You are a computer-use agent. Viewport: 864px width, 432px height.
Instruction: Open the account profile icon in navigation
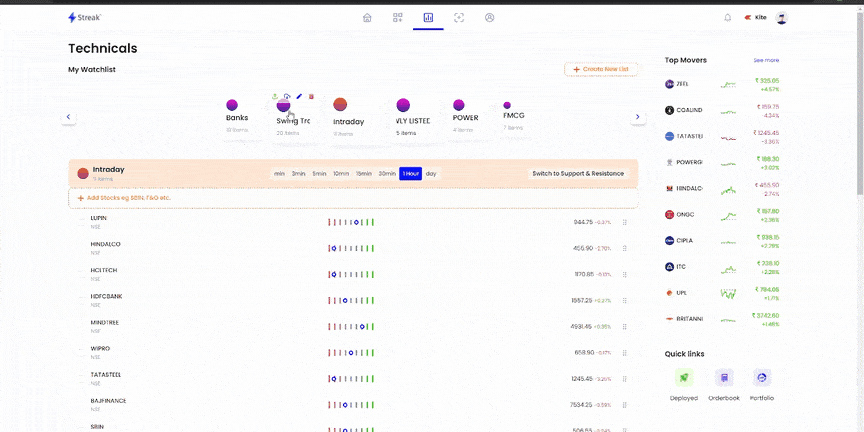489,18
